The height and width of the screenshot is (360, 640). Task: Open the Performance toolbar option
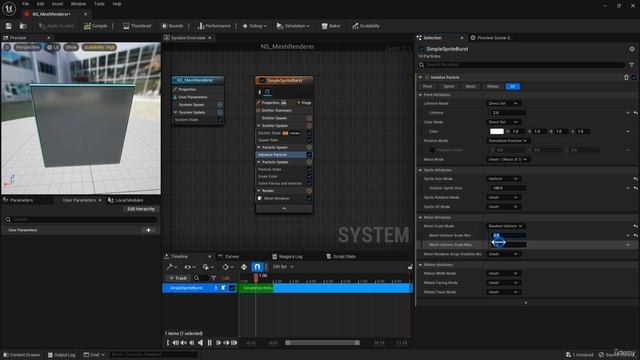point(214,26)
